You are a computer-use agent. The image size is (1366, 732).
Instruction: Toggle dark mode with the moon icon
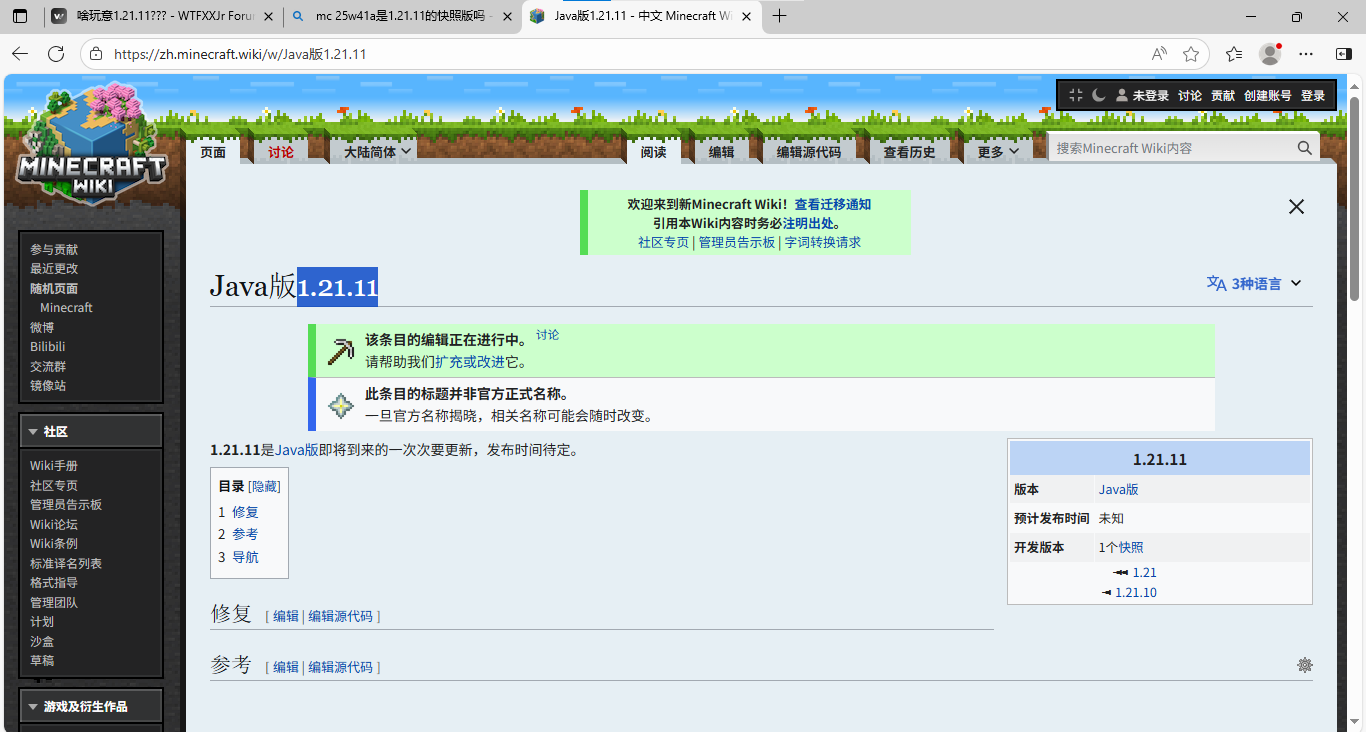pyautogui.click(x=1098, y=95)
